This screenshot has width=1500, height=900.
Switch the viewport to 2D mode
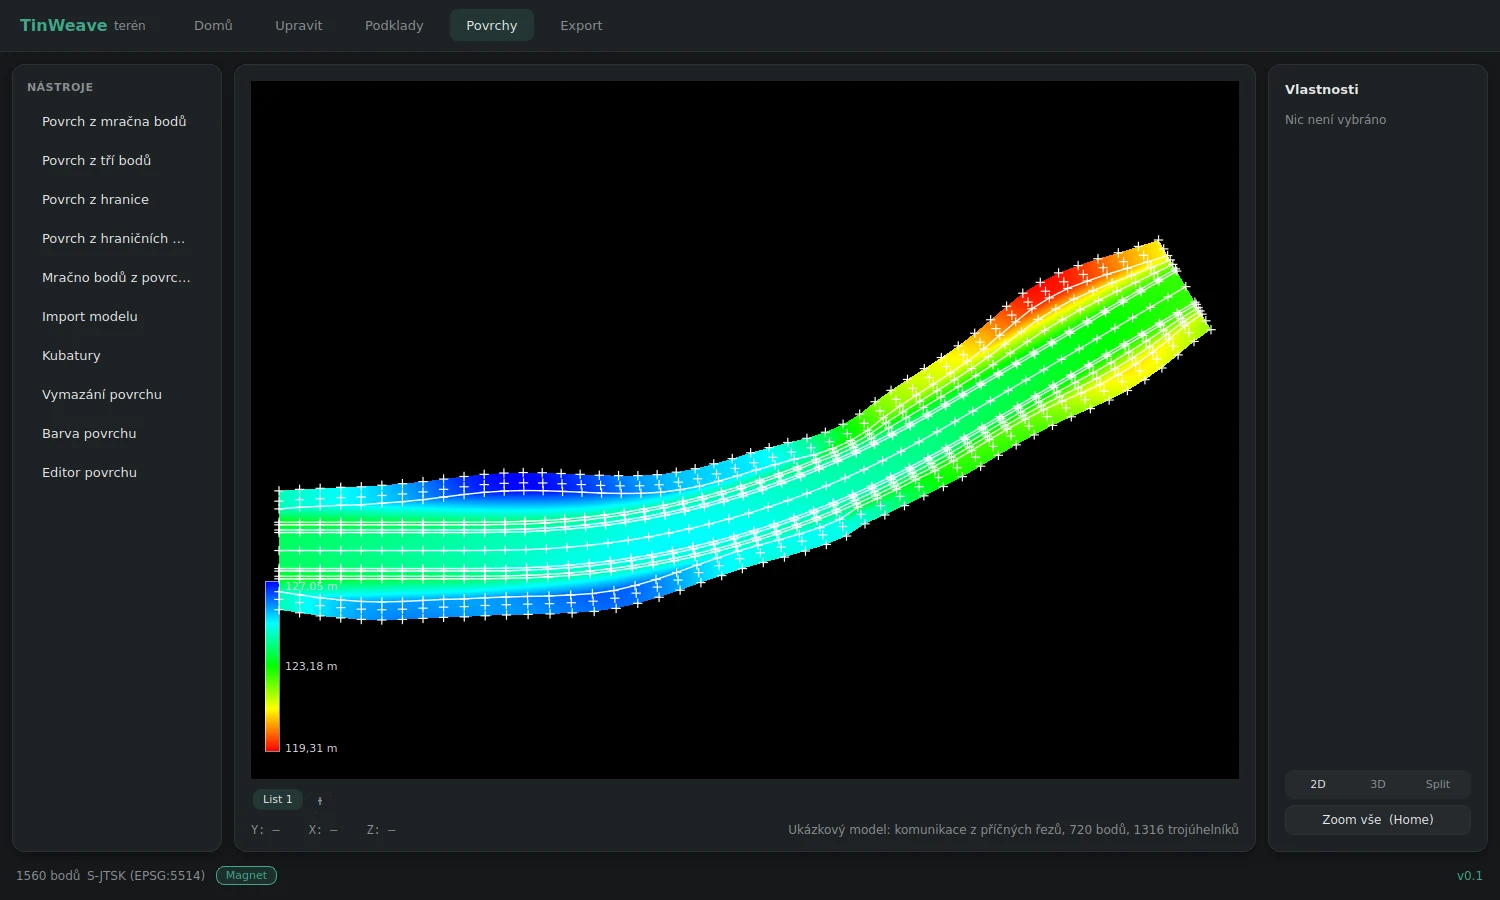pos(1318,784)
